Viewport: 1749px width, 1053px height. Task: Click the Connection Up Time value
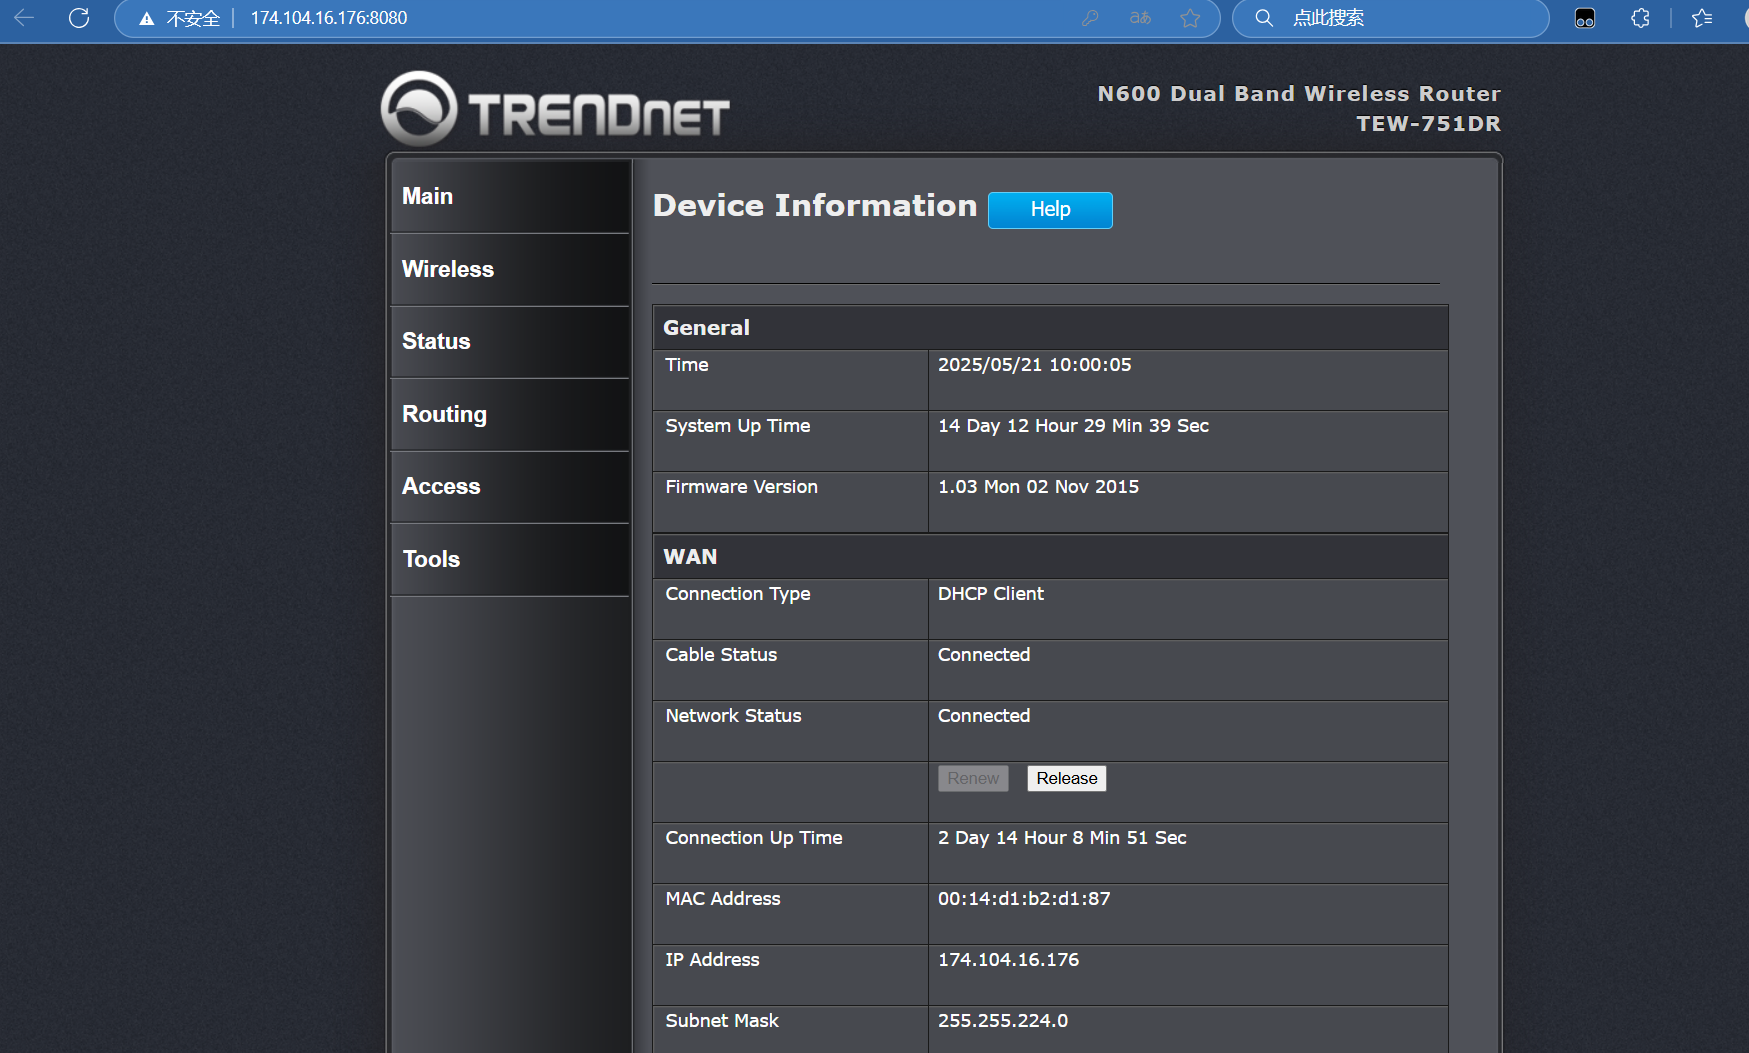click(1062, 838)
